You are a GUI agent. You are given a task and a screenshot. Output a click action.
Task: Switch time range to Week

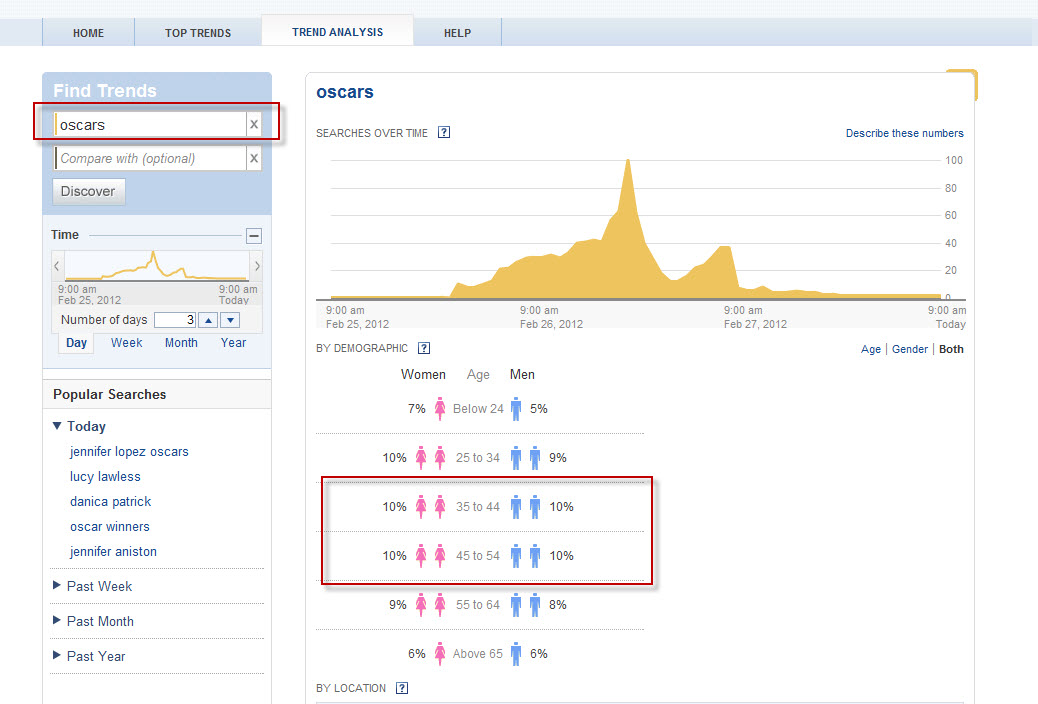coord(126,343)
